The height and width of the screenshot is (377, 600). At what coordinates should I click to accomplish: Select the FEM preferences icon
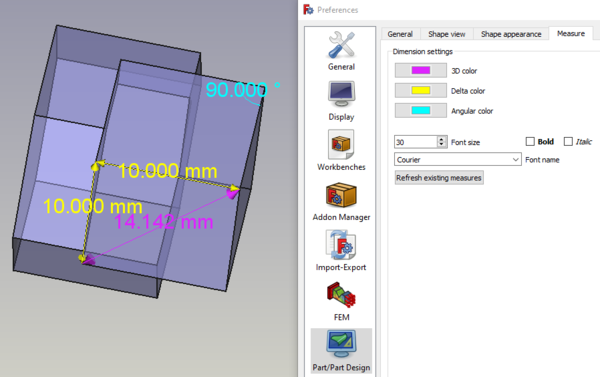tap(341, 295)
